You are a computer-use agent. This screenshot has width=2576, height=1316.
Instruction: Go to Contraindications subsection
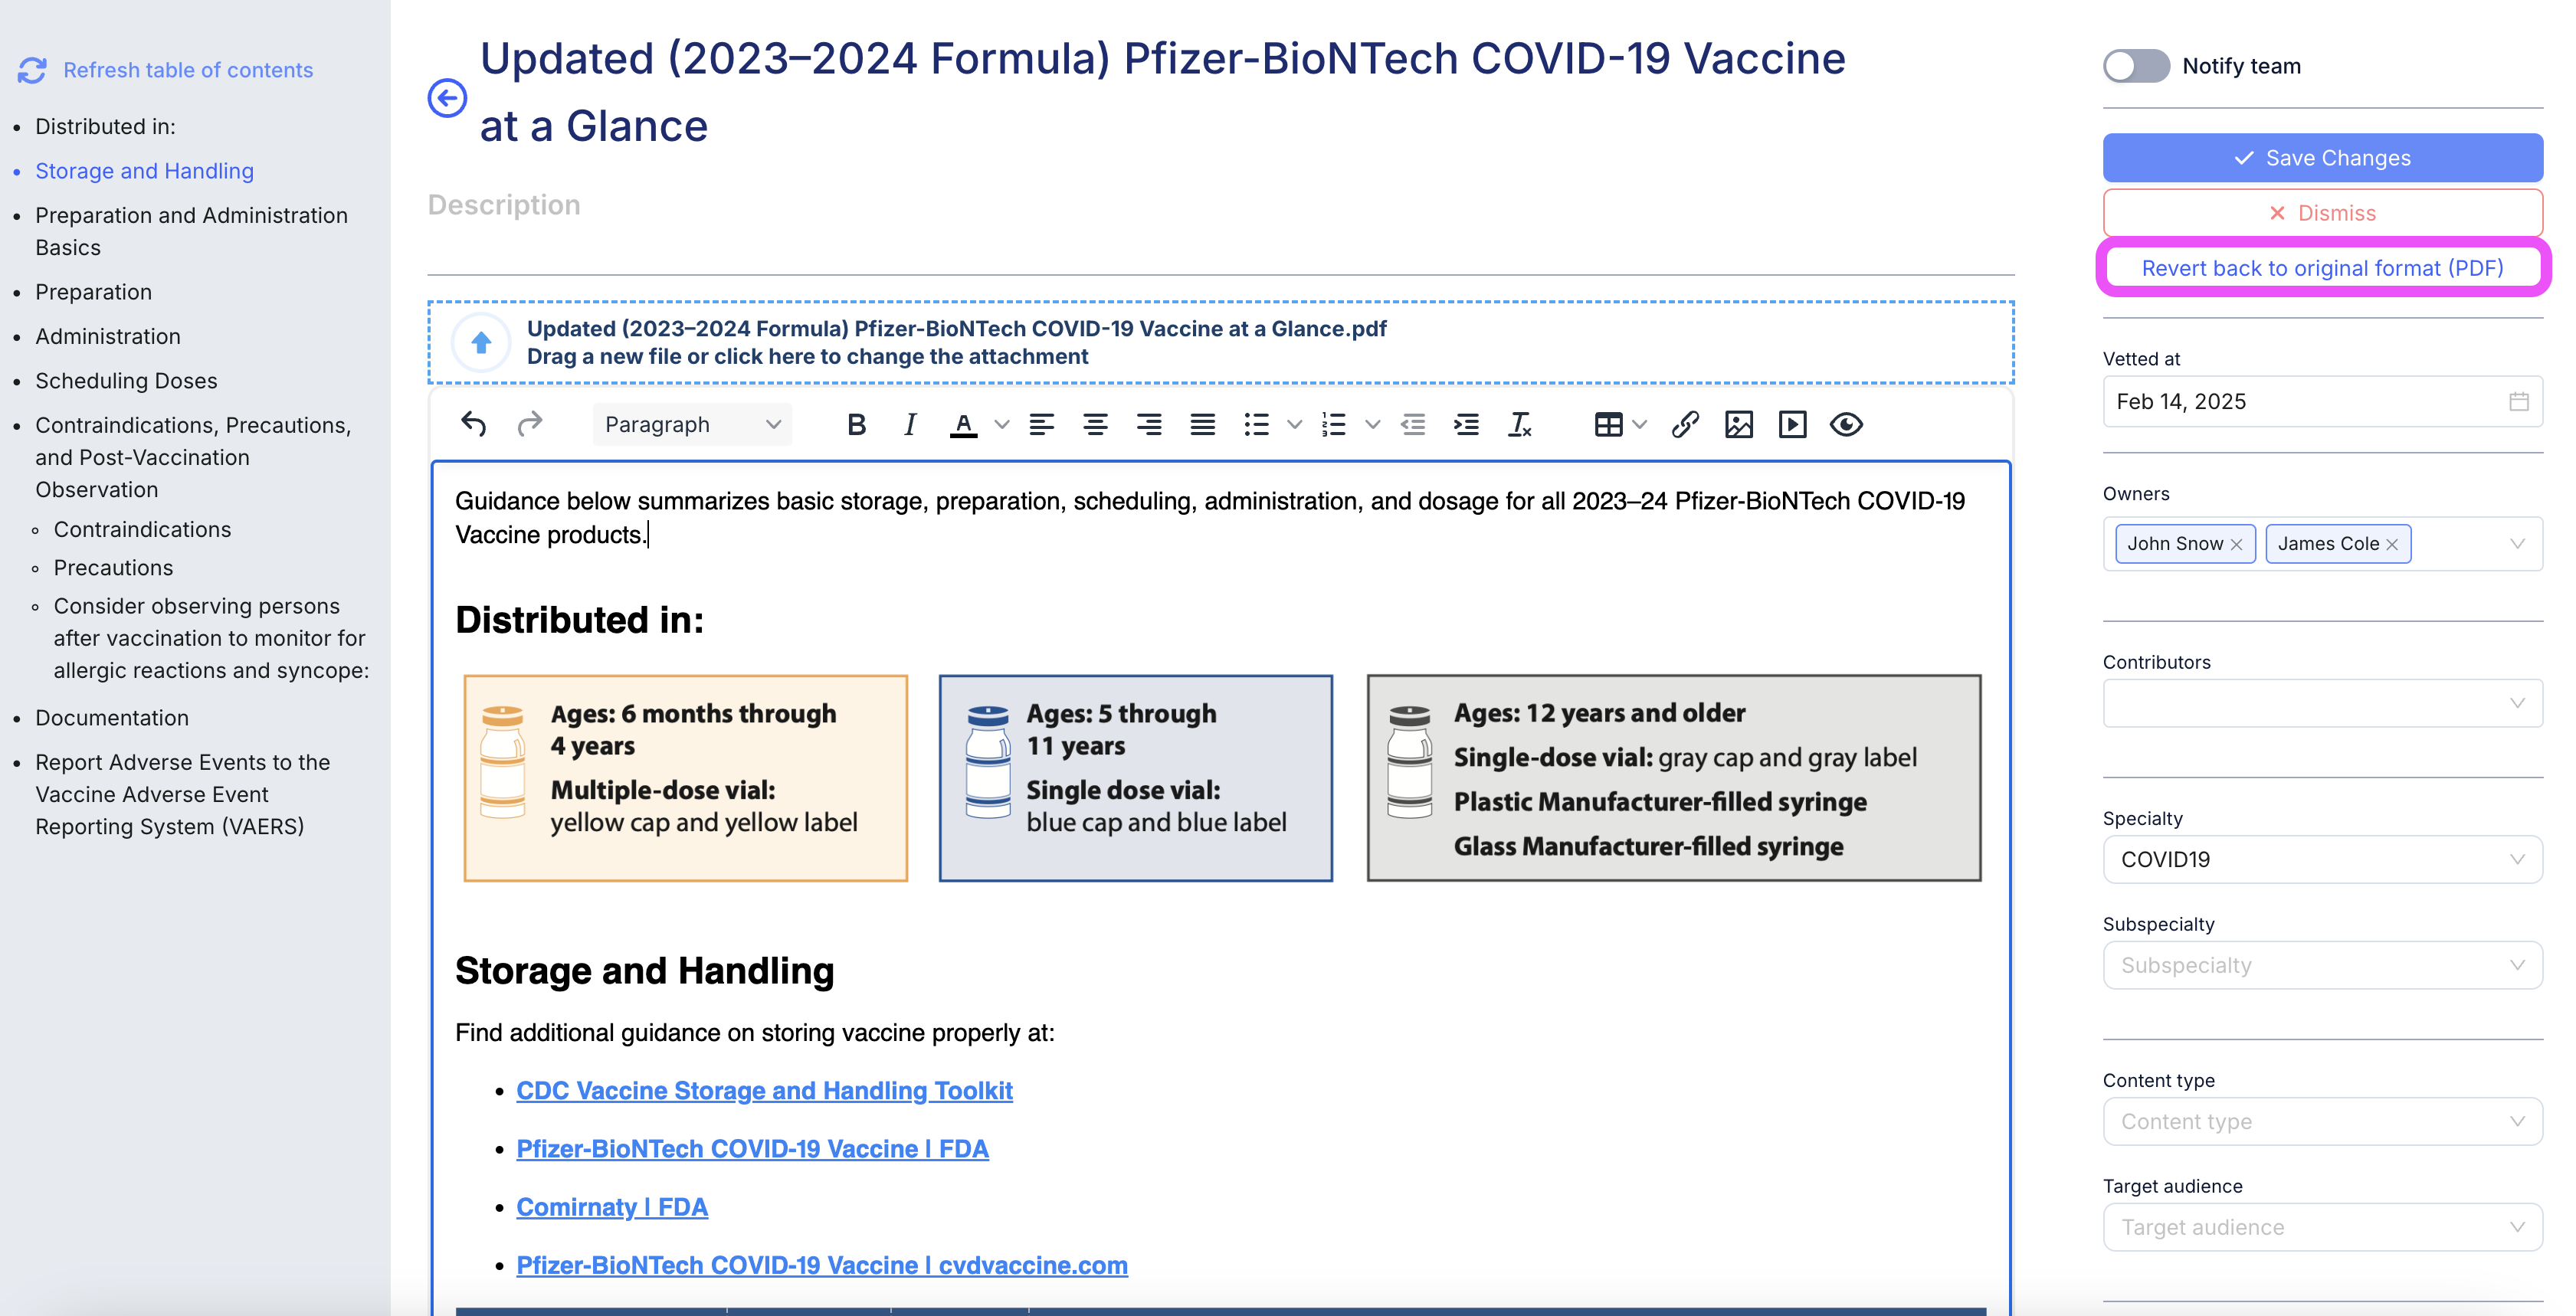pos(142,529)
